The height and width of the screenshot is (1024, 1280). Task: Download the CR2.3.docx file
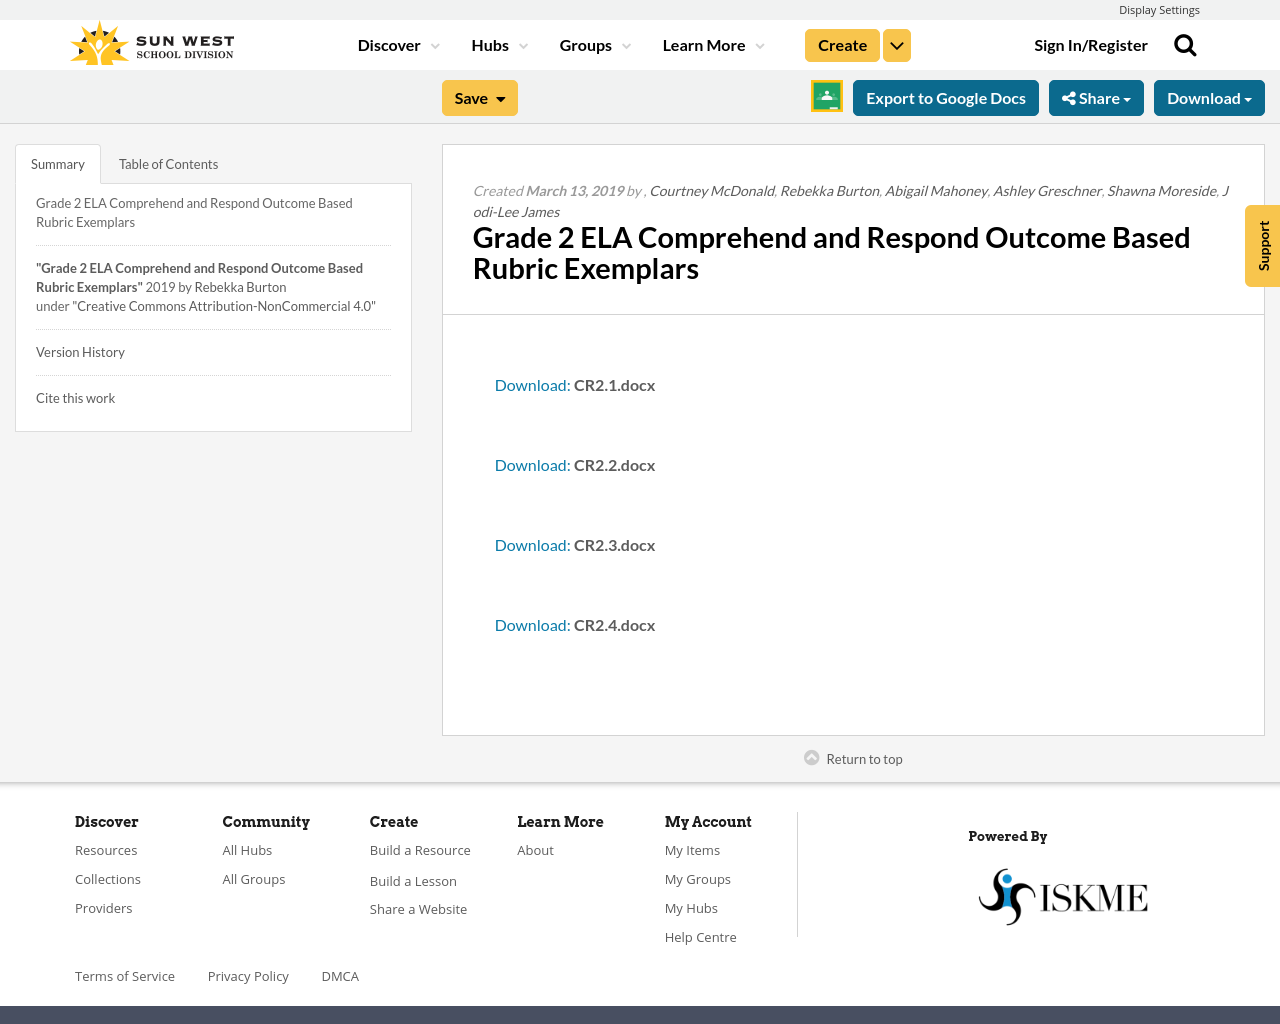click(x=532, y=543)
